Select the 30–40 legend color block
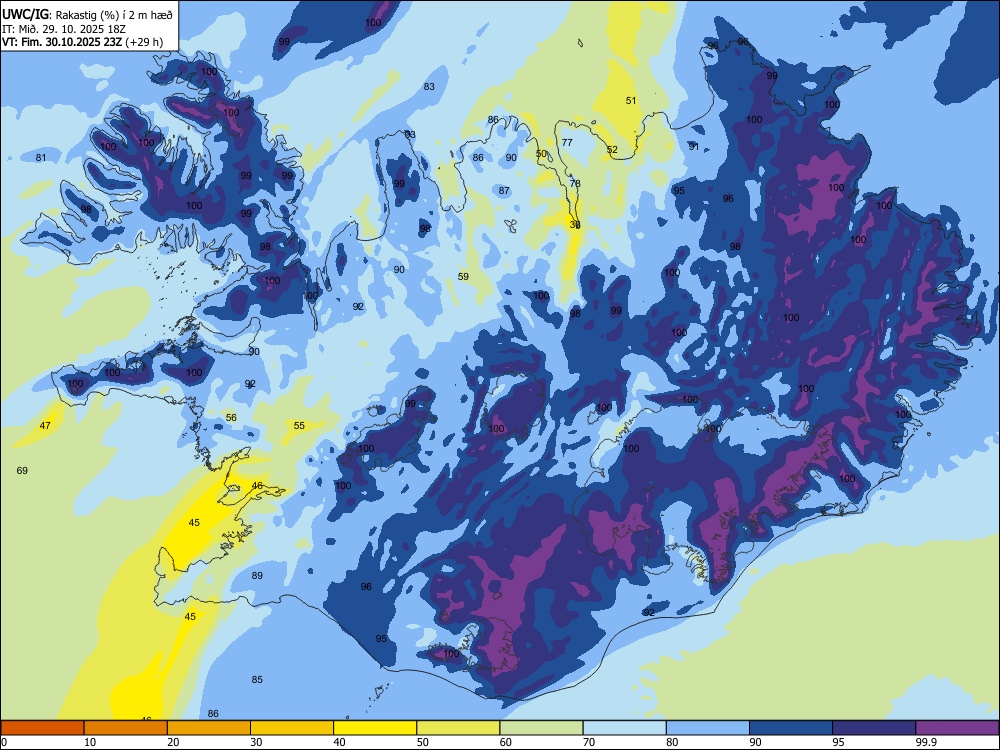 tap(292, 728)
